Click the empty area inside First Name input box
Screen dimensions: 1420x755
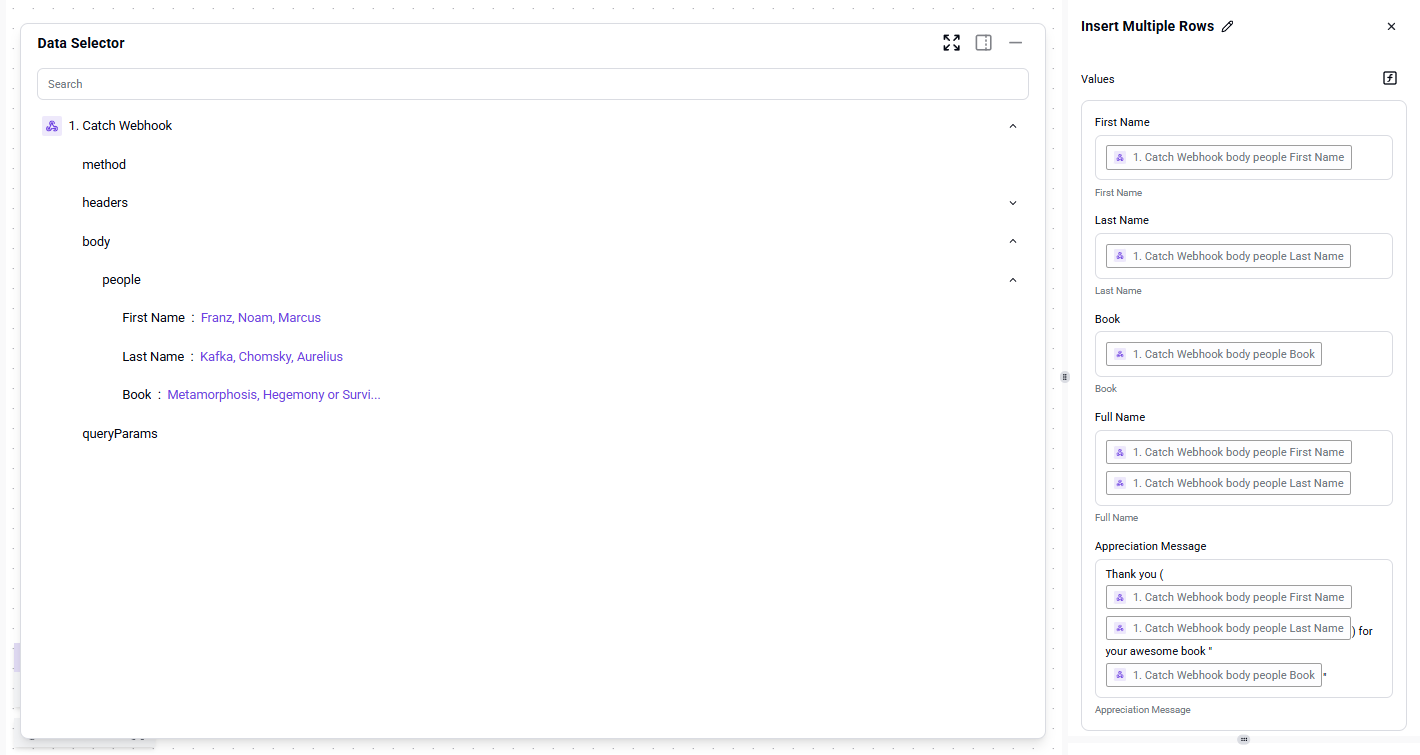pyautogui.click(x=1370, y=157)
